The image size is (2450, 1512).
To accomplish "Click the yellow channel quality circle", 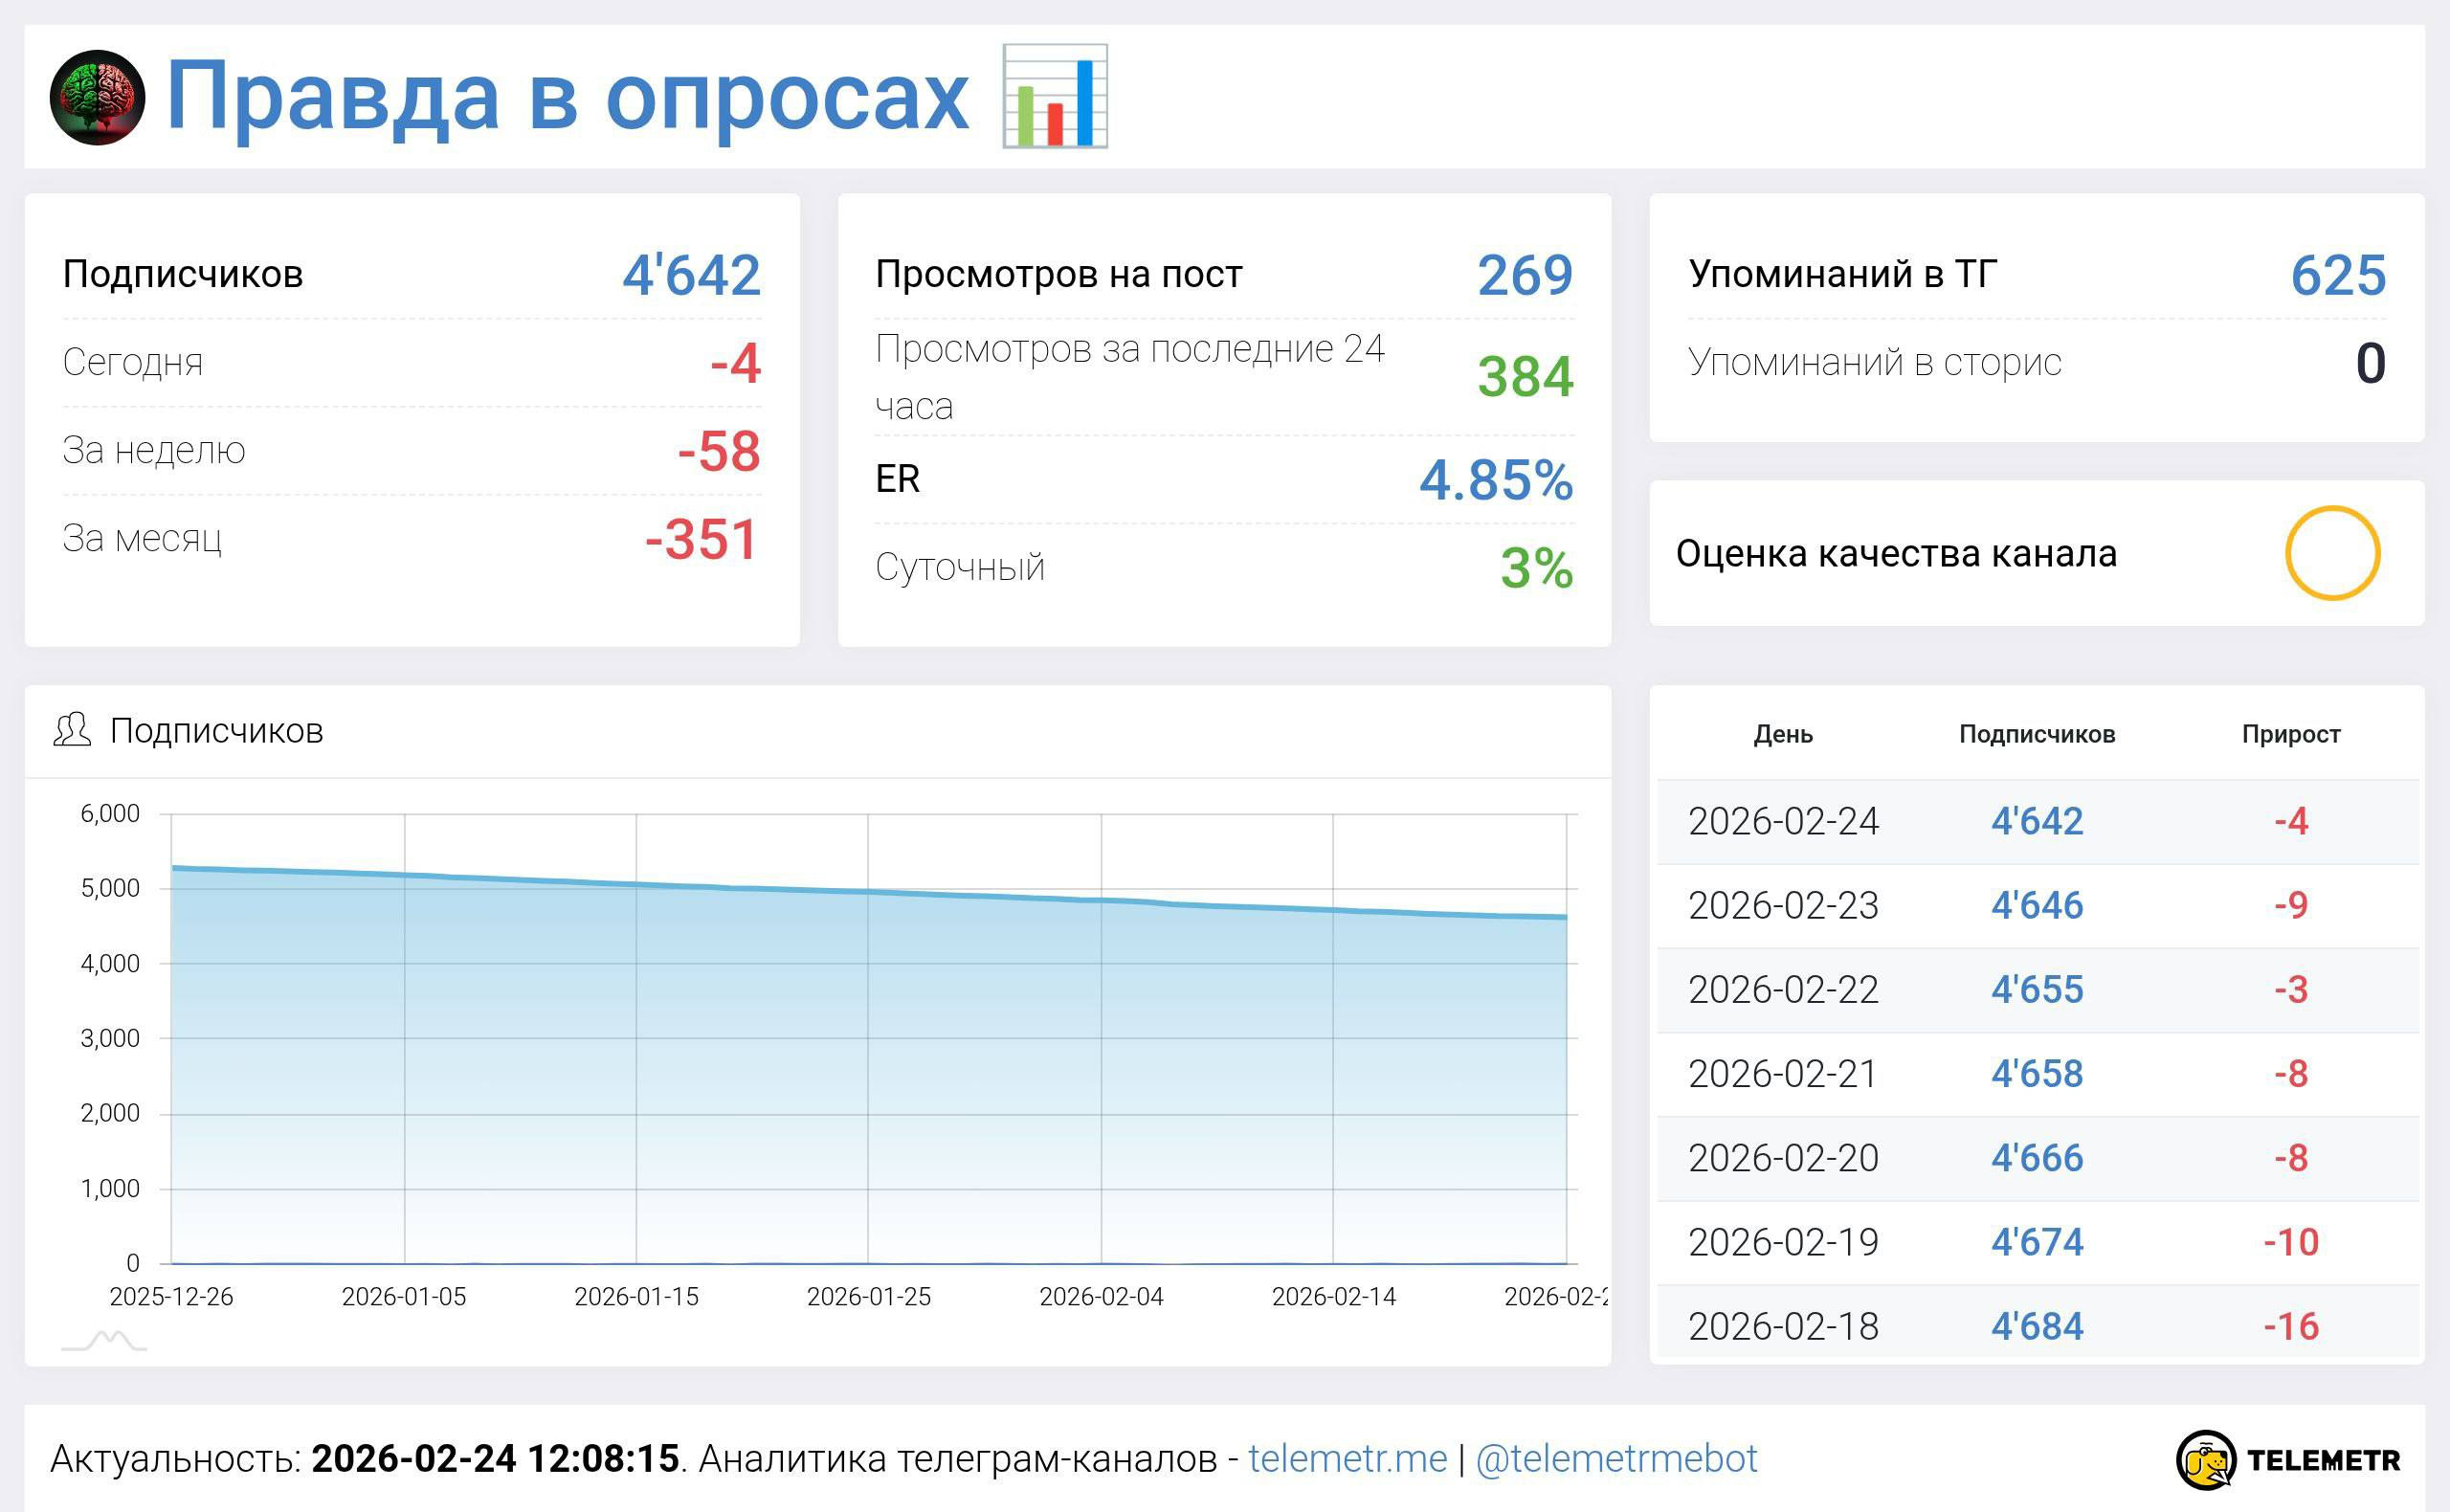I will 2331,553.
